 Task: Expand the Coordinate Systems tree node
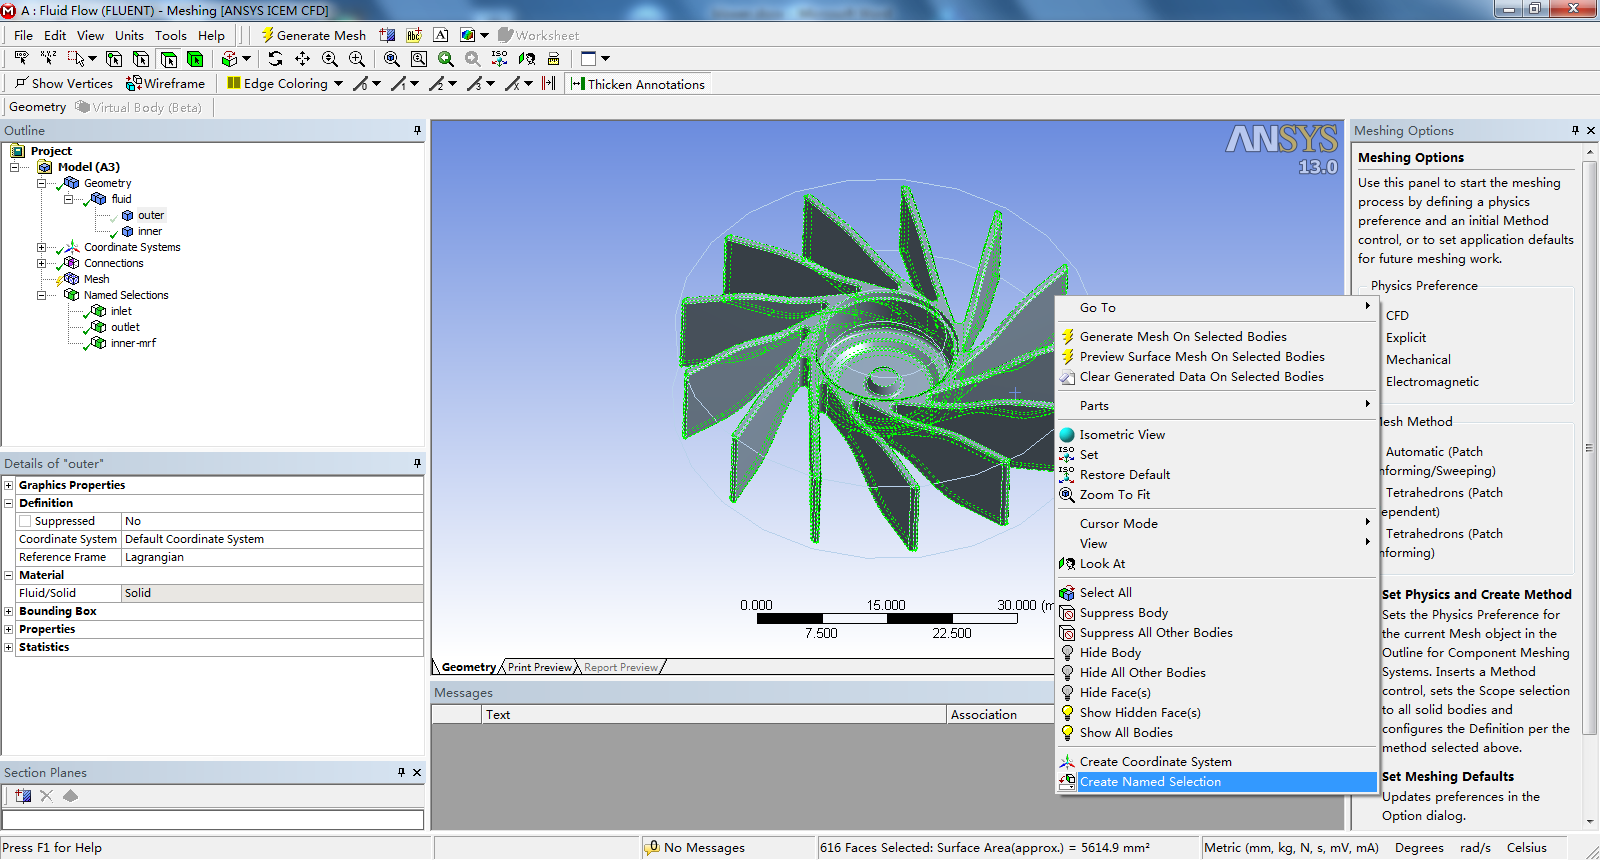click(41, 247)
